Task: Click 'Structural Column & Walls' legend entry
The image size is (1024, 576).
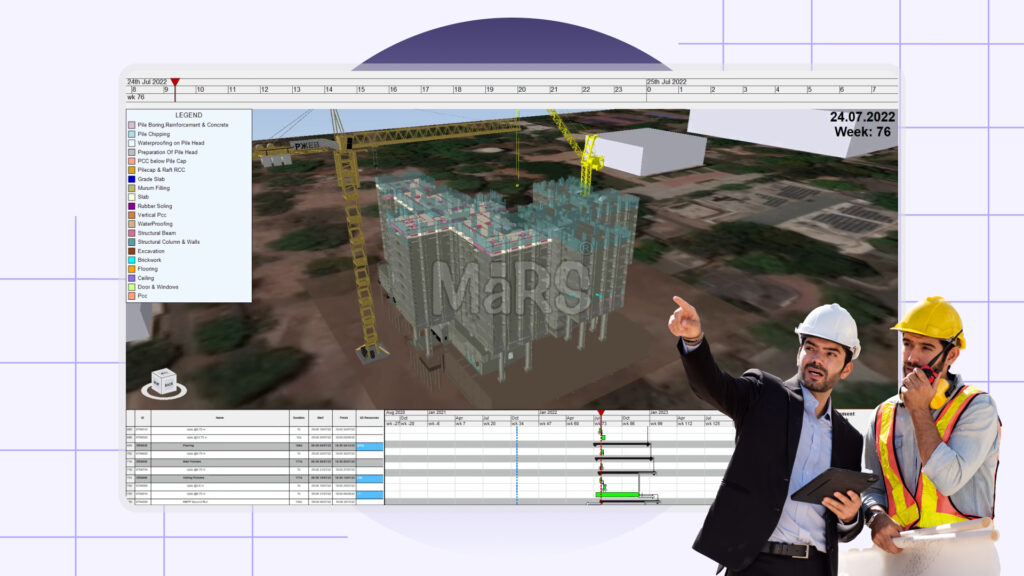Action: click(x=168, y=242)
